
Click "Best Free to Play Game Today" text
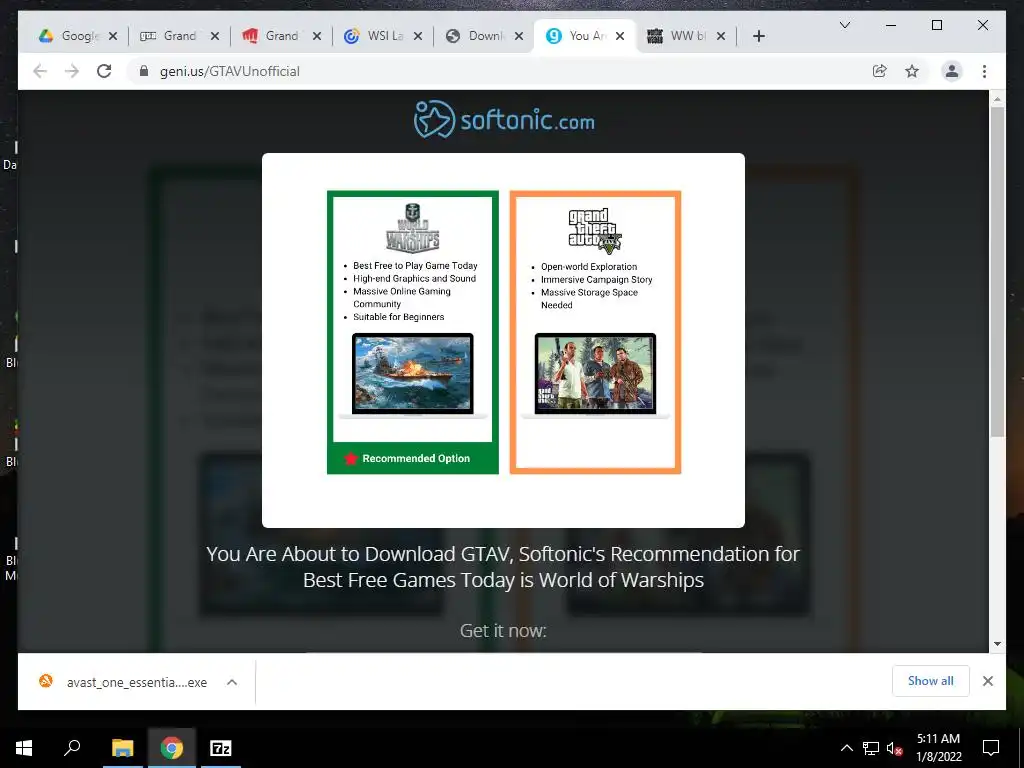coord(415,266)
